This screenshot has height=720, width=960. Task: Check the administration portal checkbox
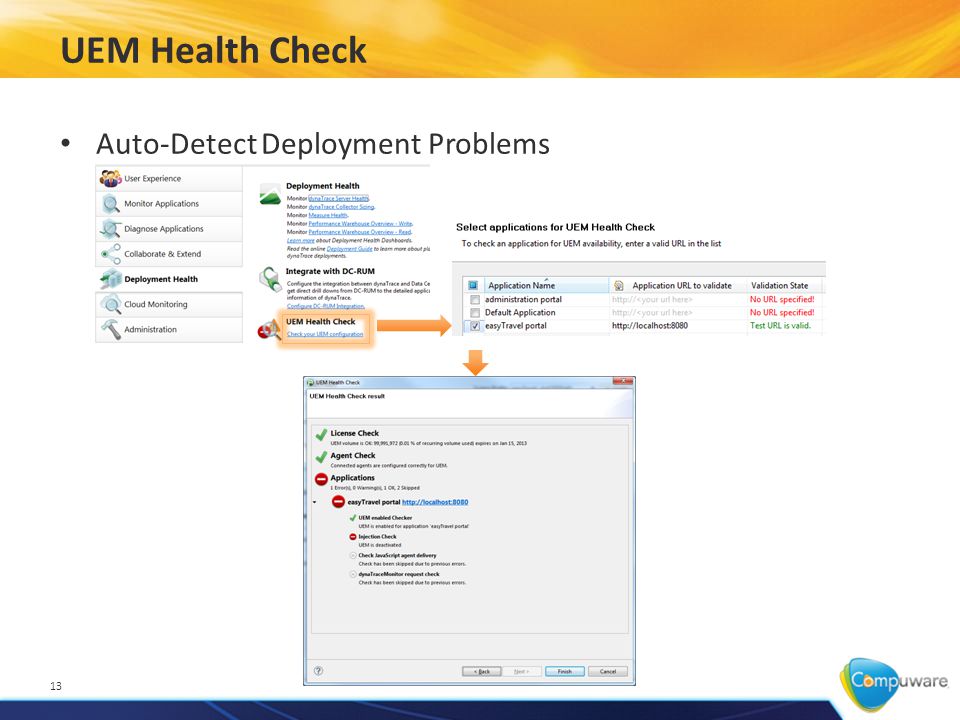click(474, 300)
